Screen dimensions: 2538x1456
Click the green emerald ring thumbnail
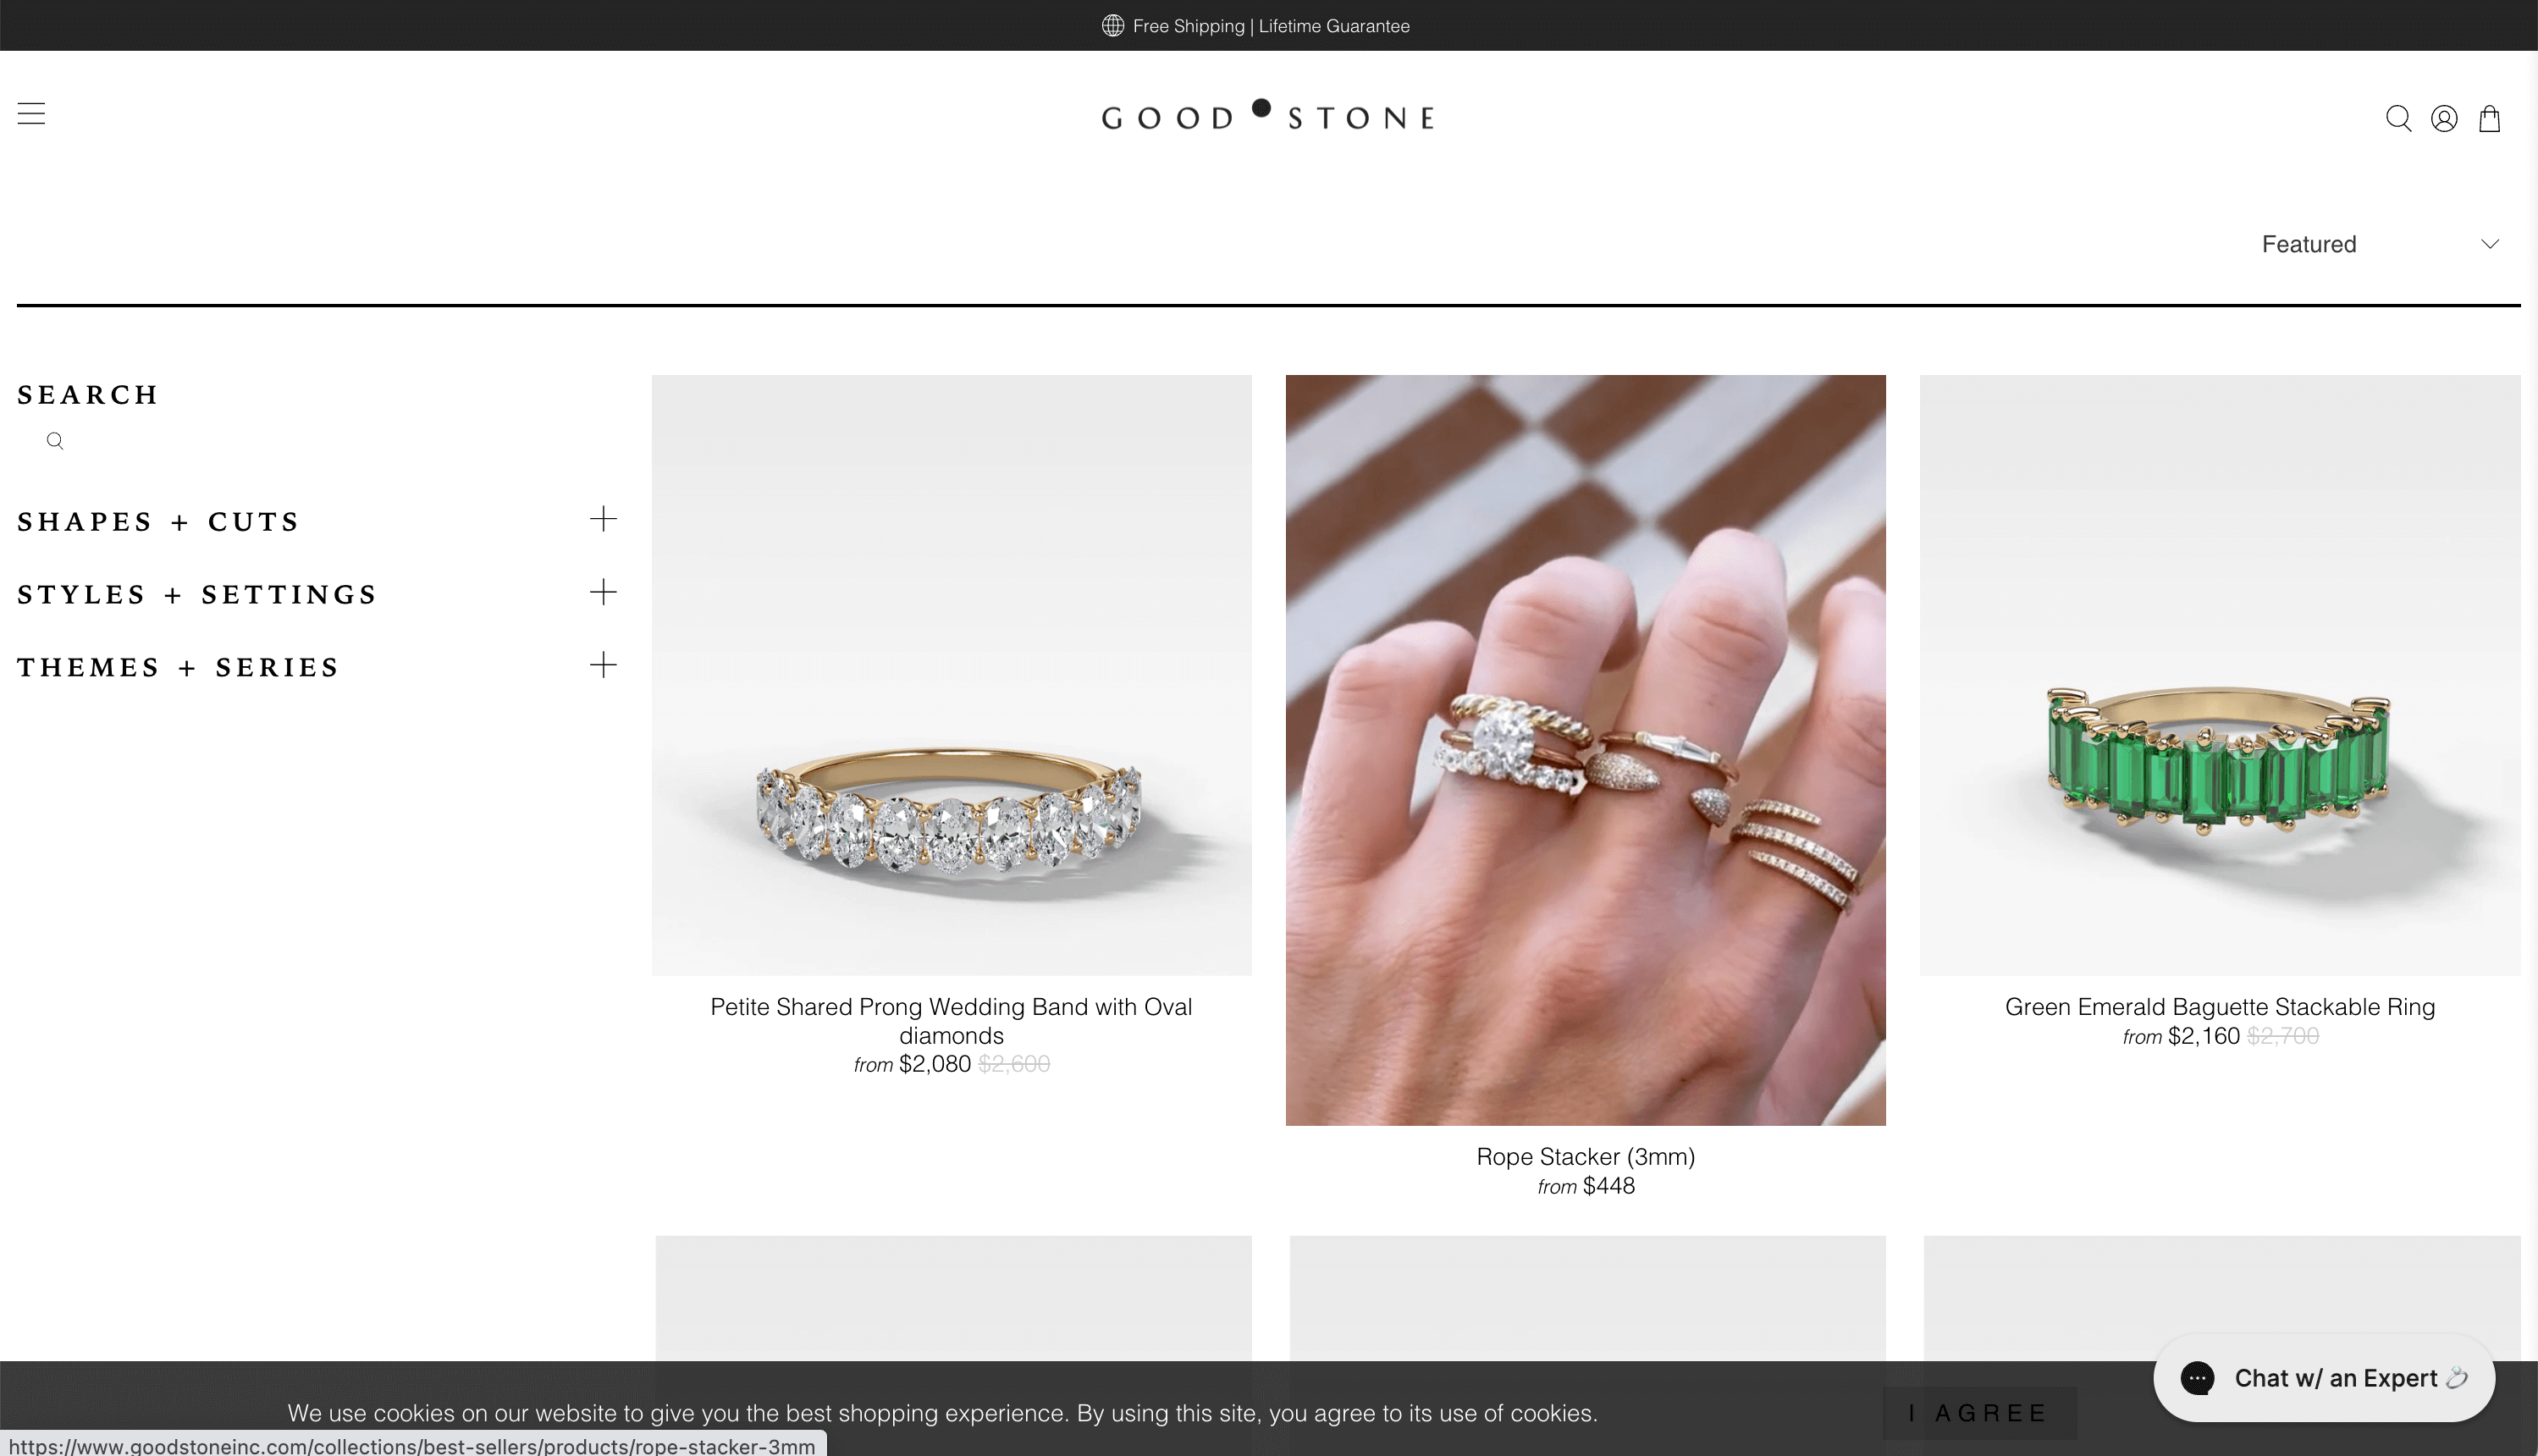tap(2219, 675)
